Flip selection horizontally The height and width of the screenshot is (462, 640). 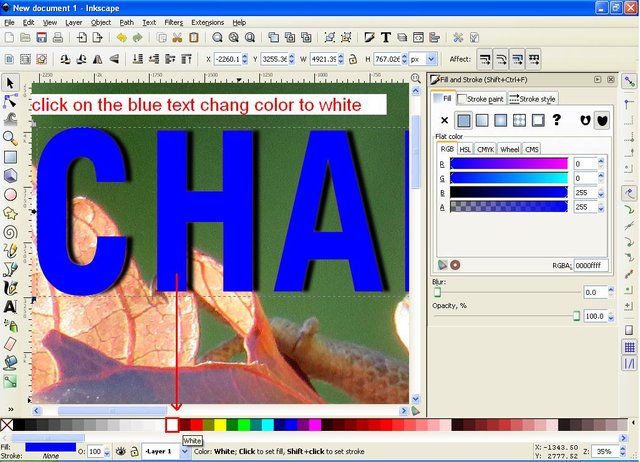[x=98, y=60]
